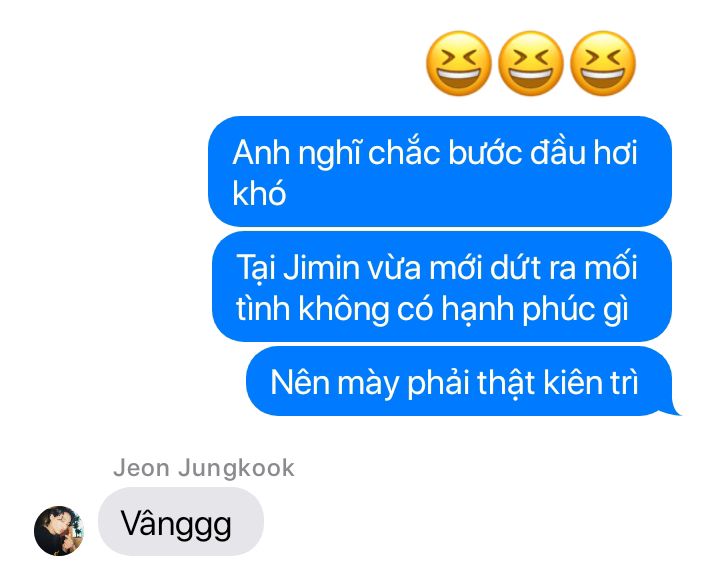Tap the rightmost laughing emoji

(x=603, y=63)
